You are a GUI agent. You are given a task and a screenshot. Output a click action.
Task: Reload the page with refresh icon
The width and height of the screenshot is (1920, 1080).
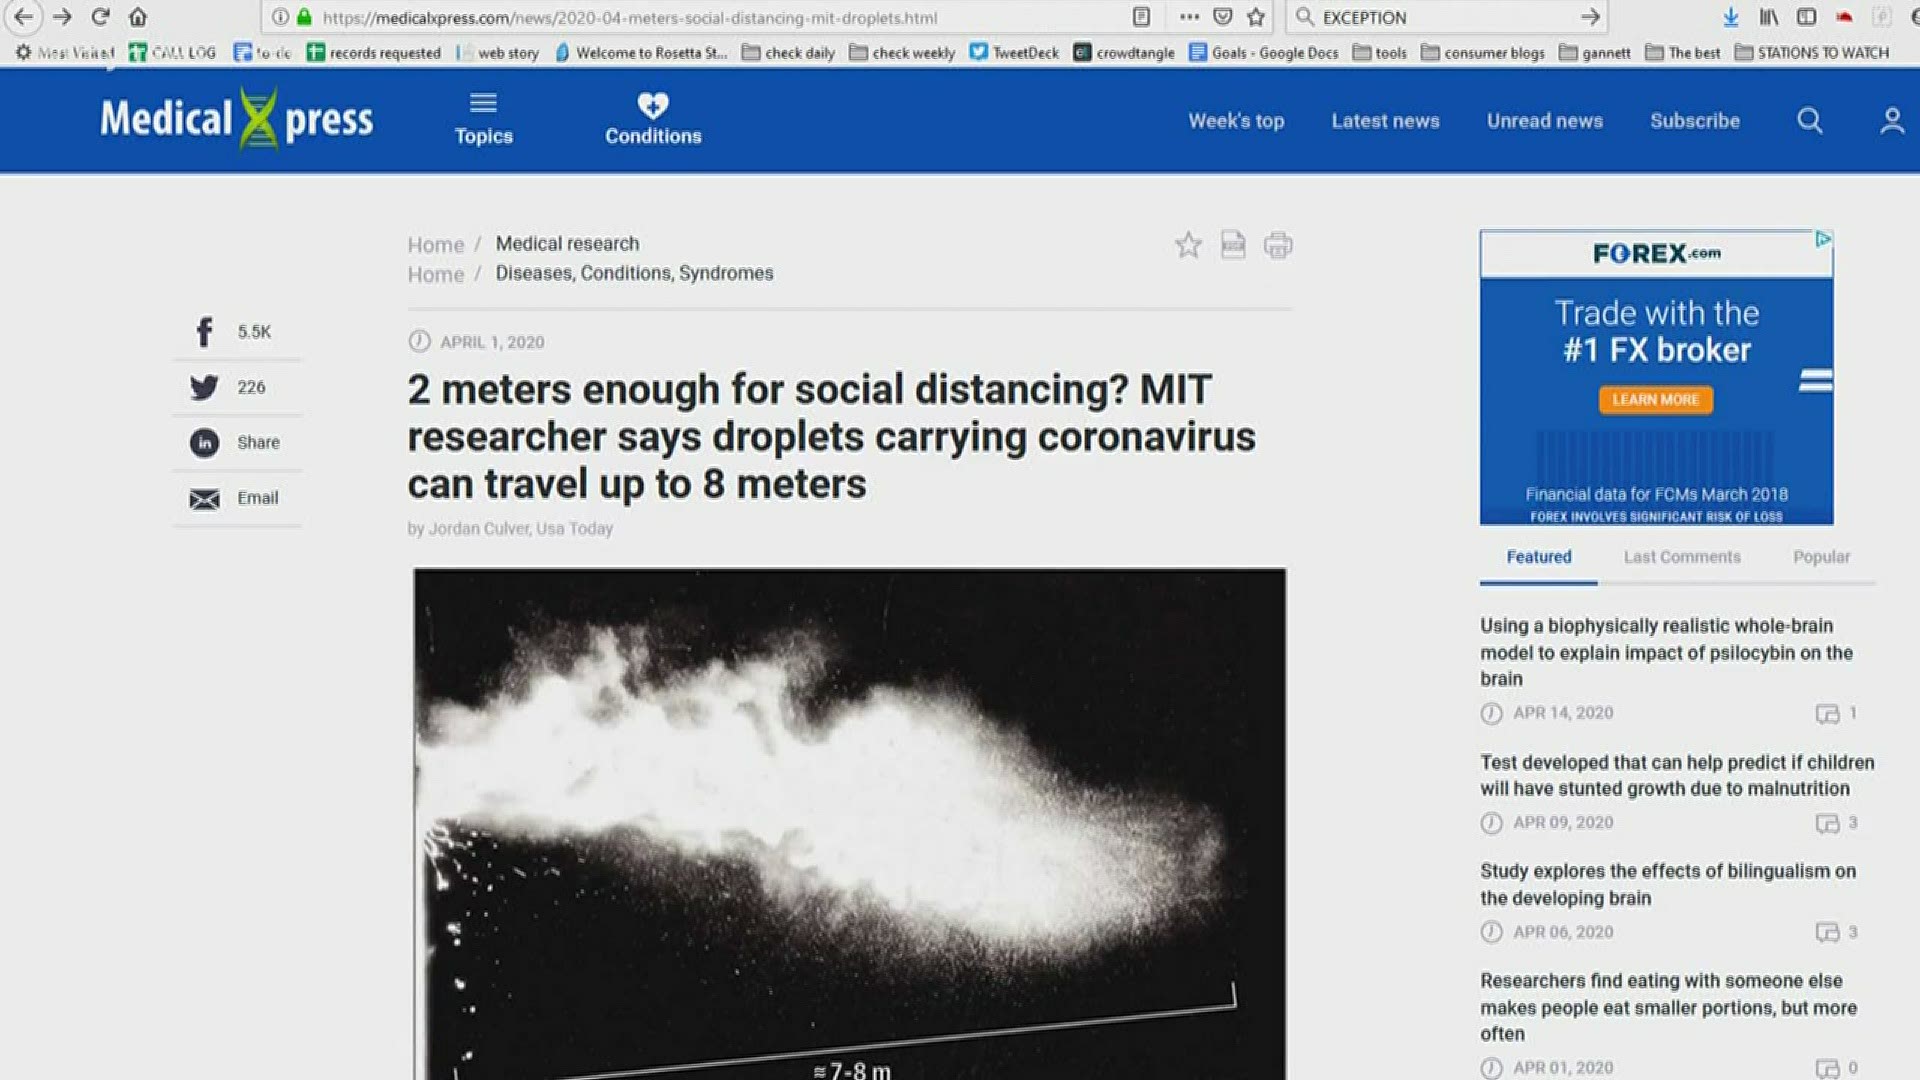coord(100,17)
